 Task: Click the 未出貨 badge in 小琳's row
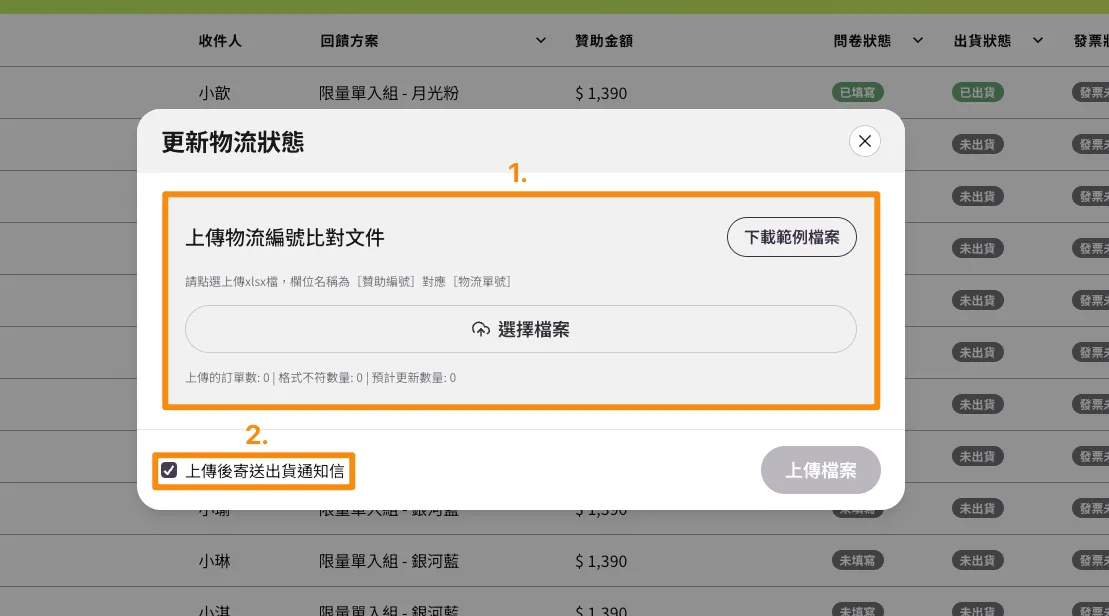[977, 561]
